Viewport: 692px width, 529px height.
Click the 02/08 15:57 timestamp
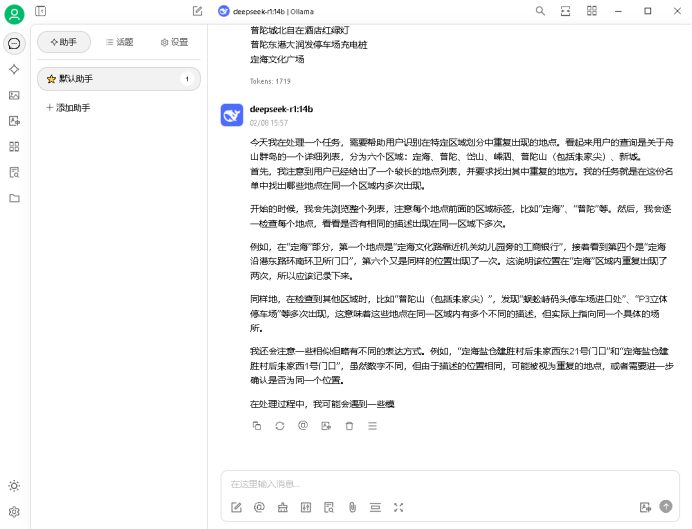point(269,123)
